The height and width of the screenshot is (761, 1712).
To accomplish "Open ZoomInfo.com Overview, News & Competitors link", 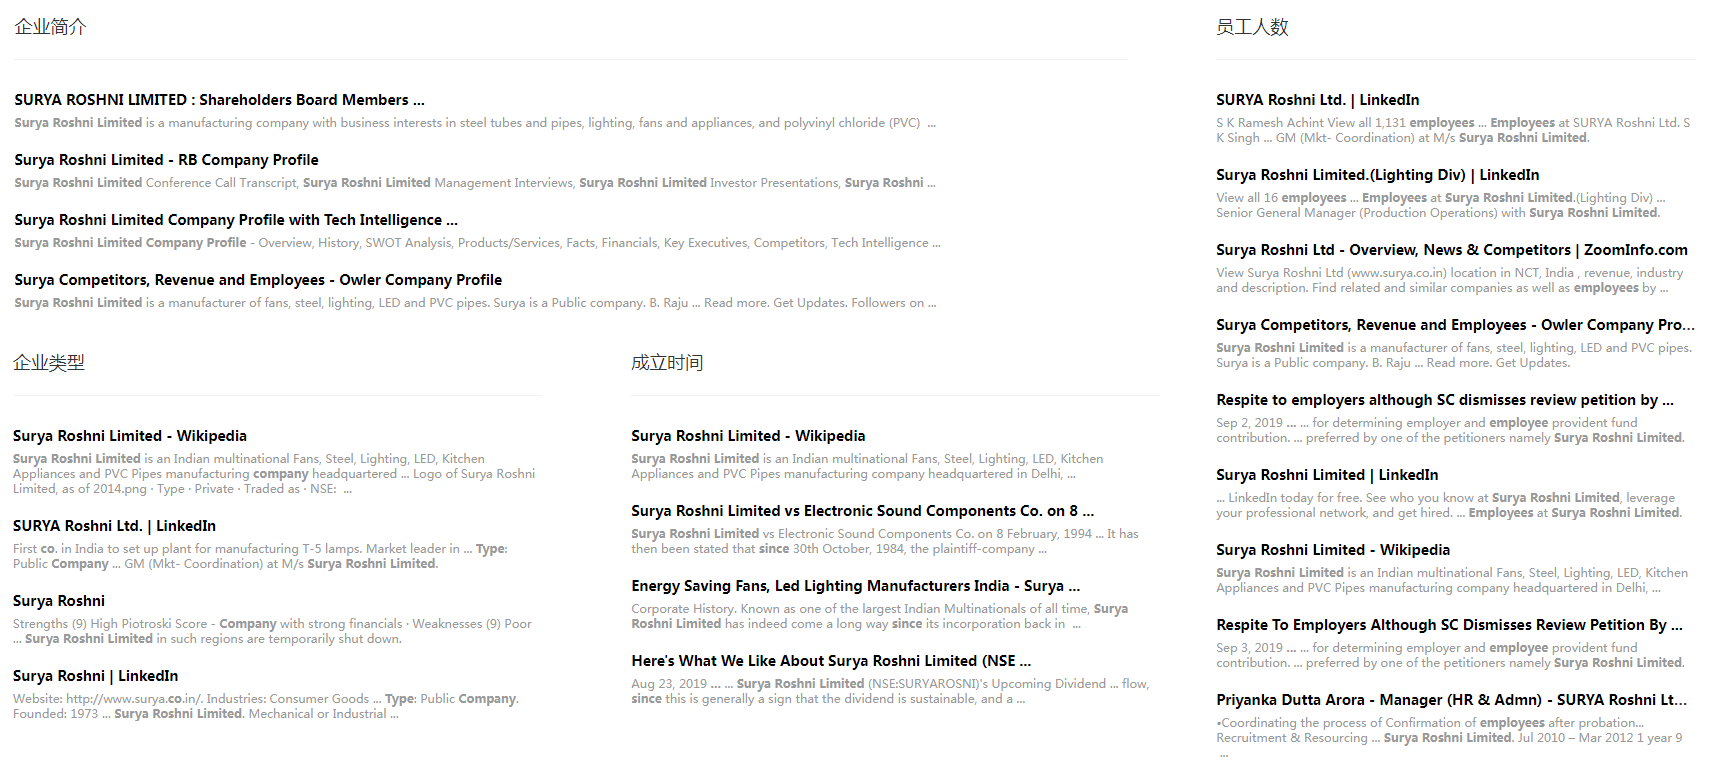I will click(1451, 250).
